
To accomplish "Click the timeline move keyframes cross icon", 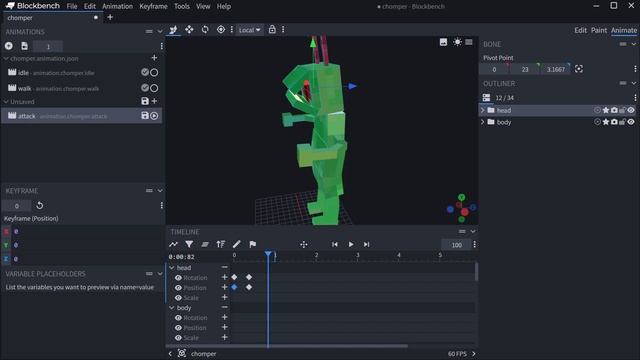I will [x=304, y=244].
